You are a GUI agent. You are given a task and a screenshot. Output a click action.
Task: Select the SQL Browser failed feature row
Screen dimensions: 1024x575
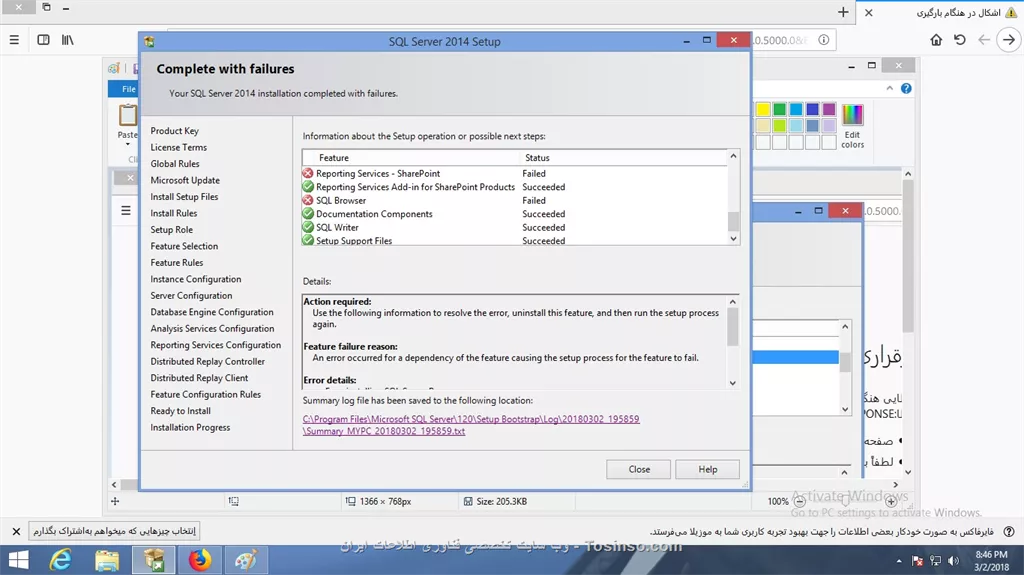point(514,201)
